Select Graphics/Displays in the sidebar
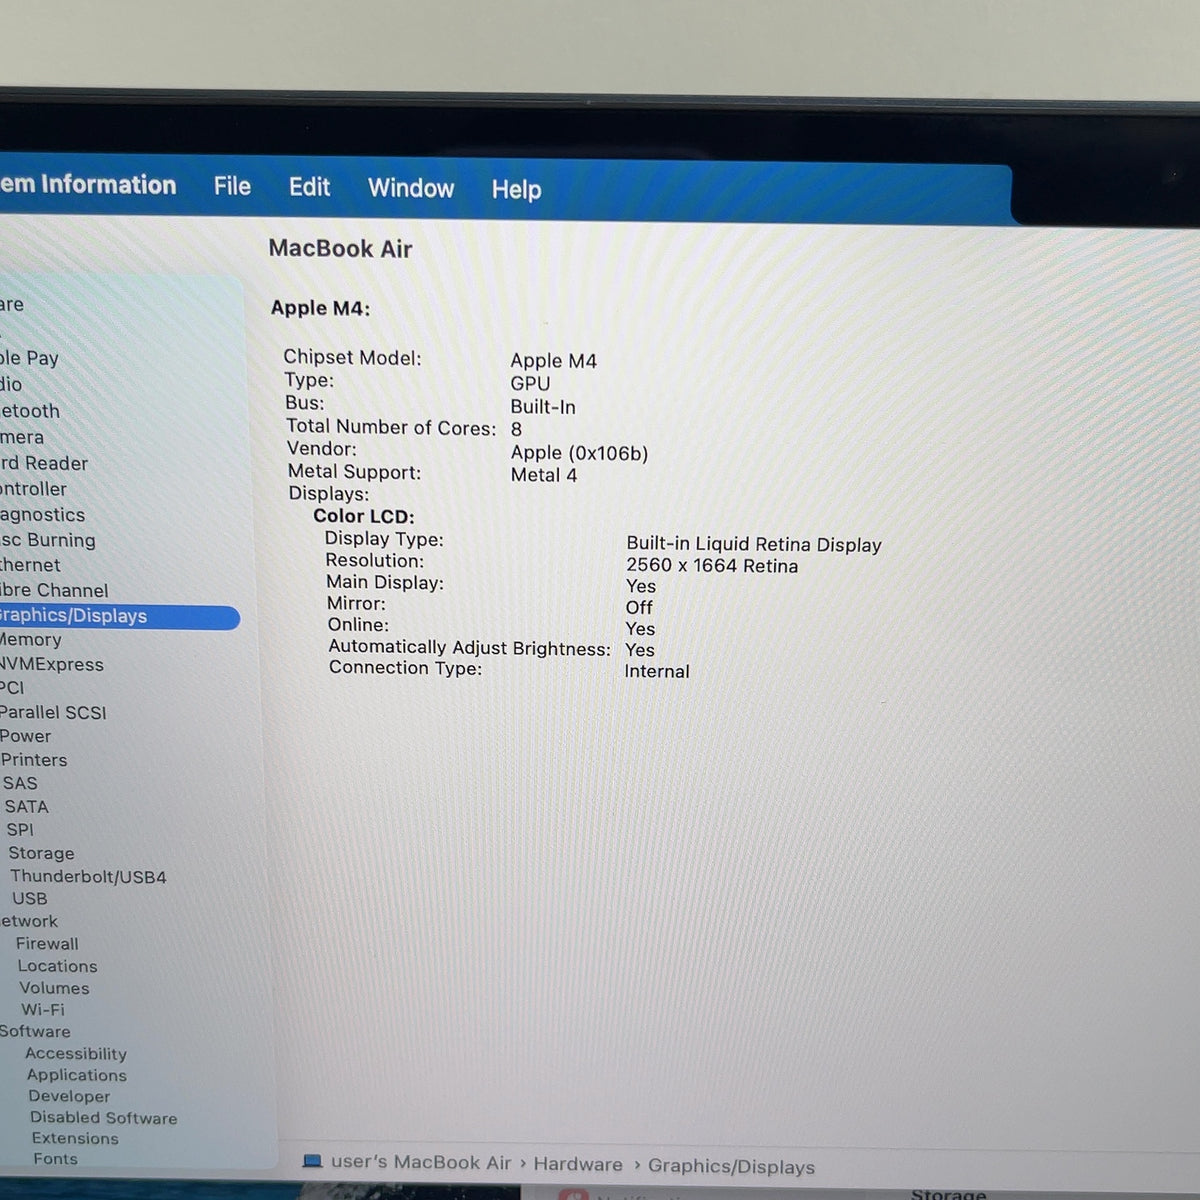Image resolution: width=1200 pixels, height=1200 pixels. tap(120, 616)
